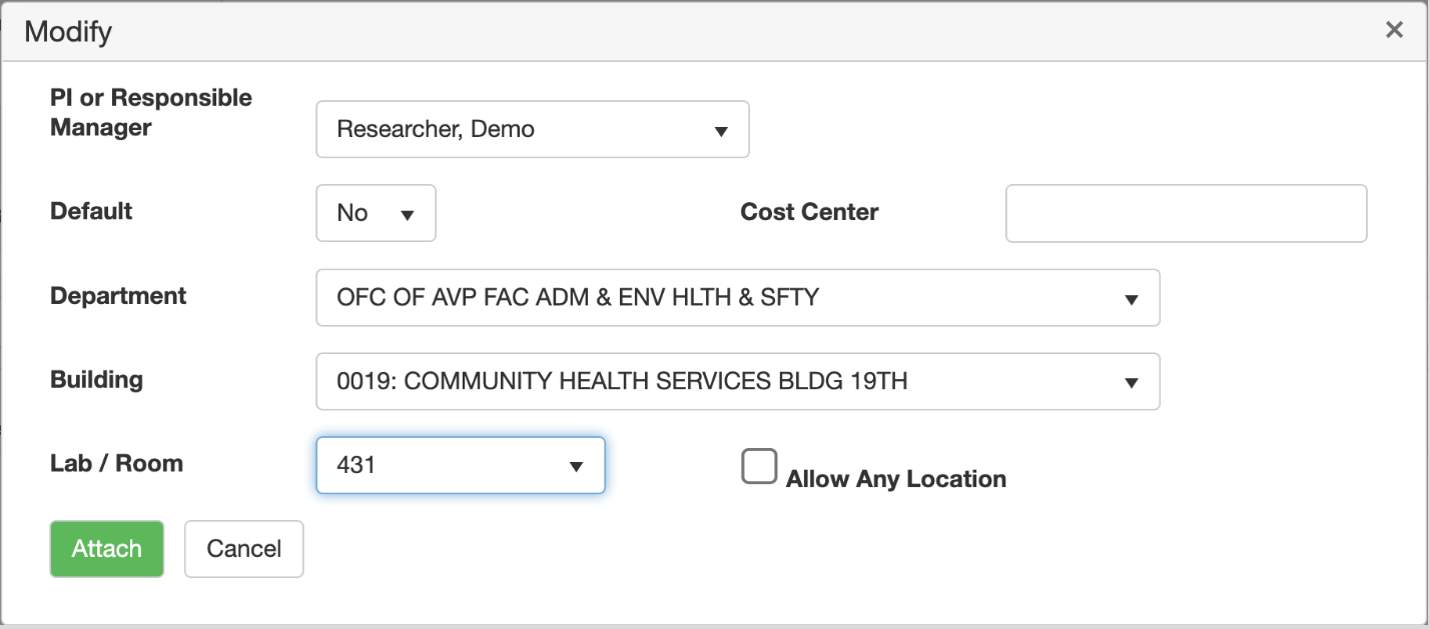This screenshot has width=1430, height=629.
Task: Click the 0019: COMMUNITY HEALTH SERVICES value
Action: [622, 381]
